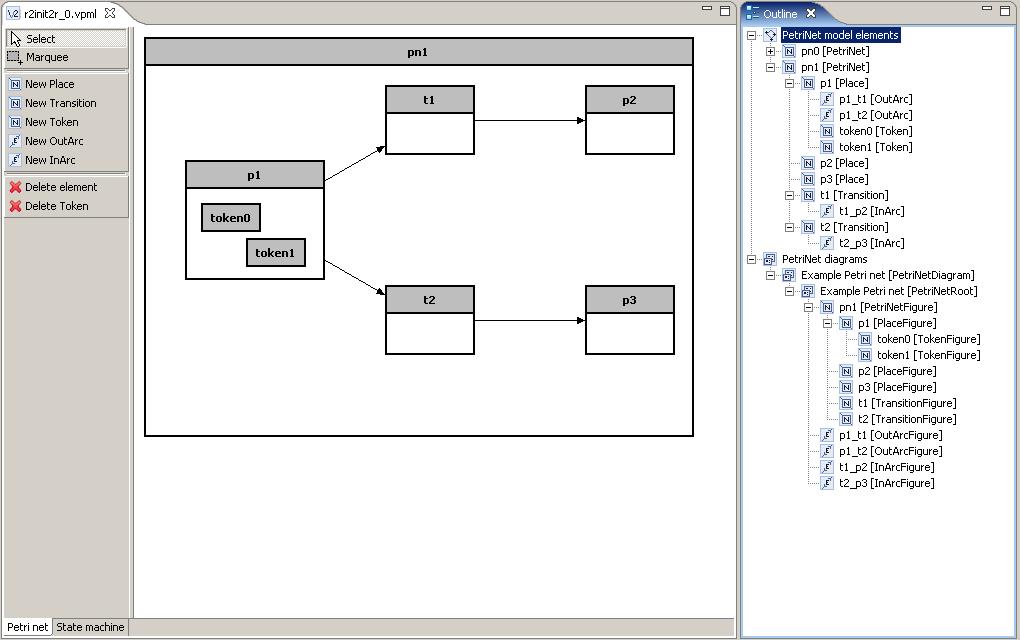The height and width of the screenshot is (640, 1020).
Task: Select the token1 box in diagram
Action: point(276,252)
